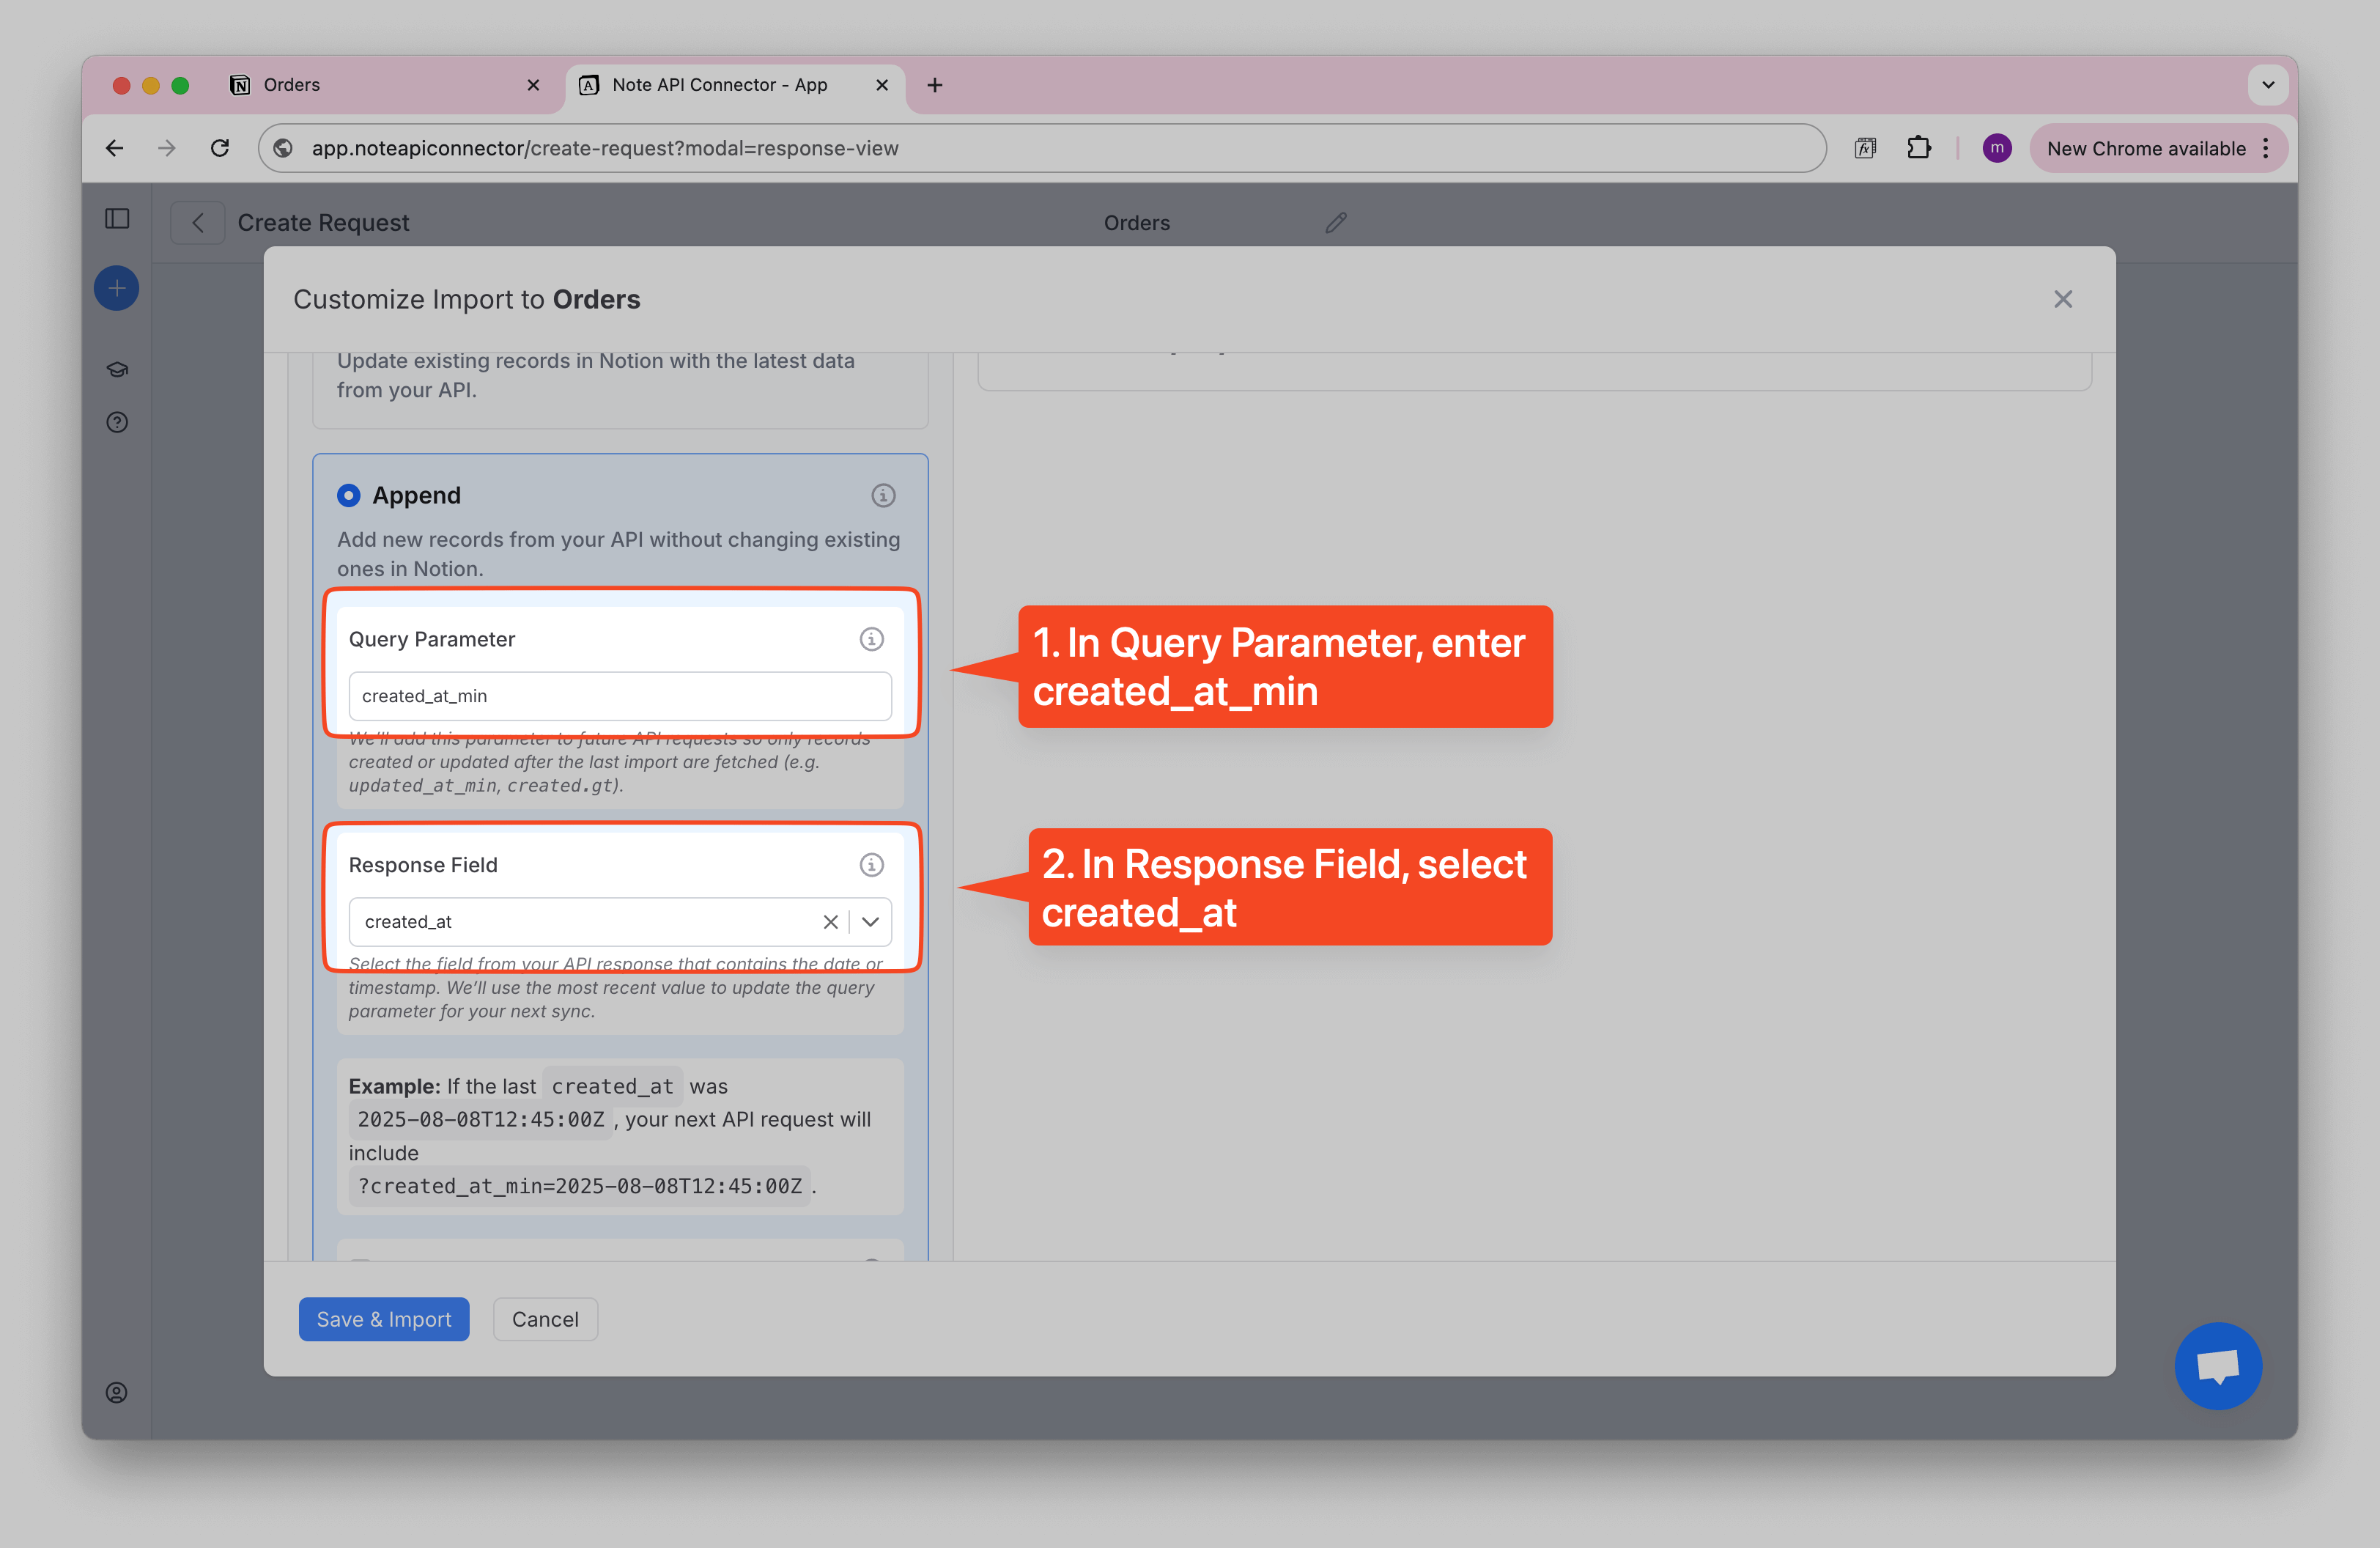The image size is (2380, 1548).
Task: Open the account profile icon in sidebar
Action: (117, 1393)
